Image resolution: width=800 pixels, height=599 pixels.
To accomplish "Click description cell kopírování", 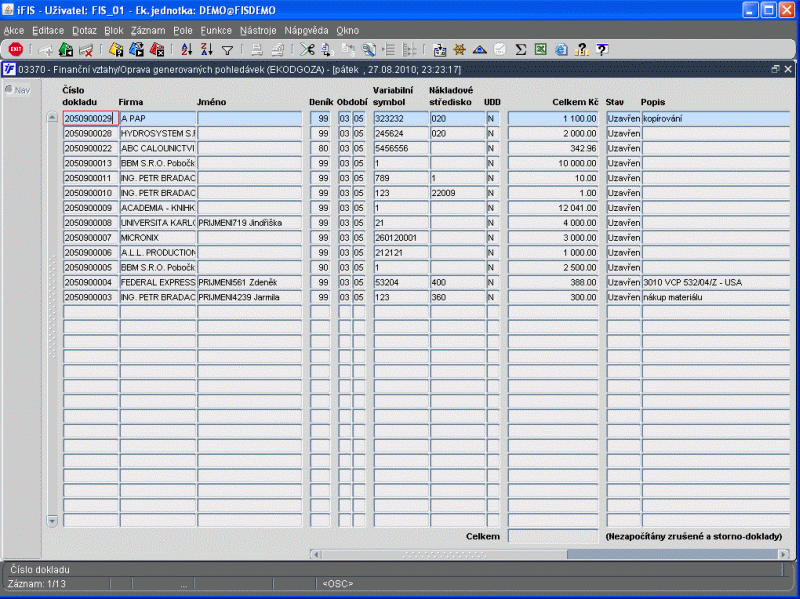I will click(715, 118).
